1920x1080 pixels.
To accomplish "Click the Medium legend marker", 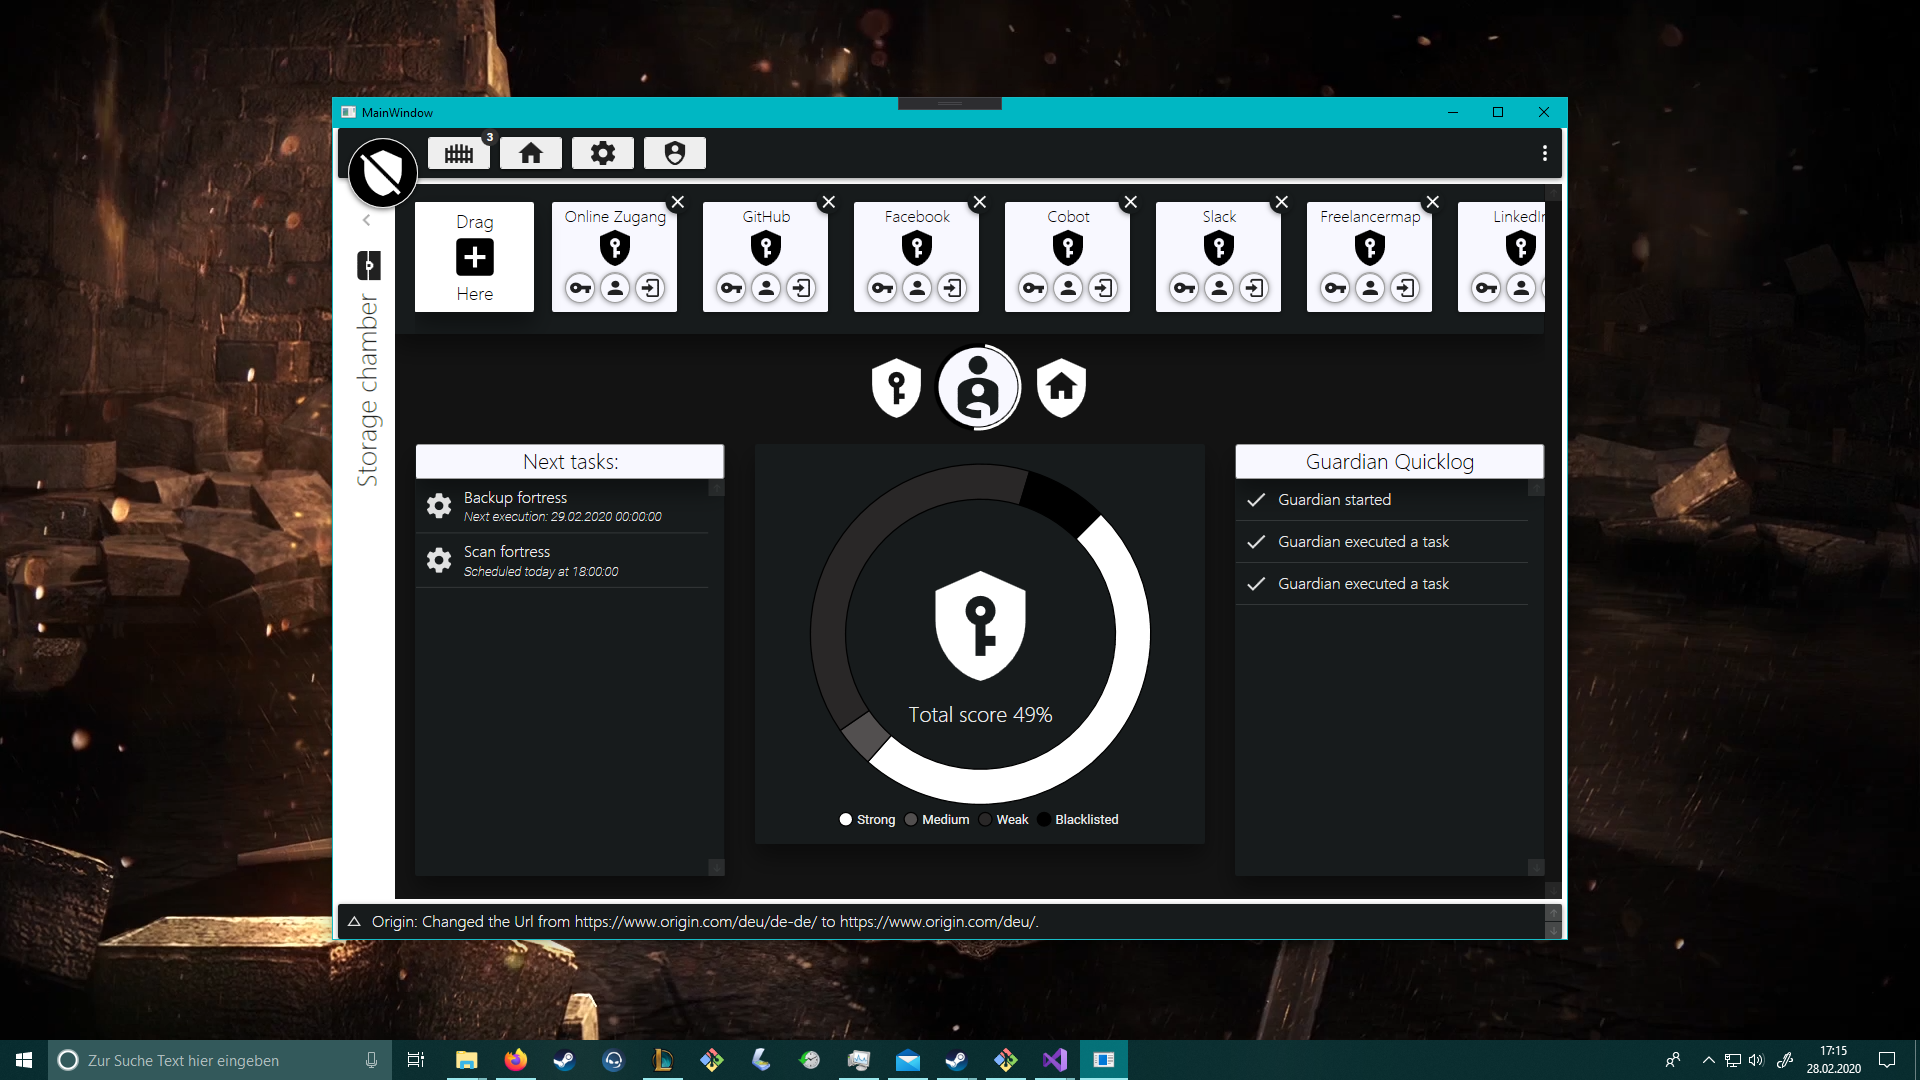I will [x=911, y=819].
